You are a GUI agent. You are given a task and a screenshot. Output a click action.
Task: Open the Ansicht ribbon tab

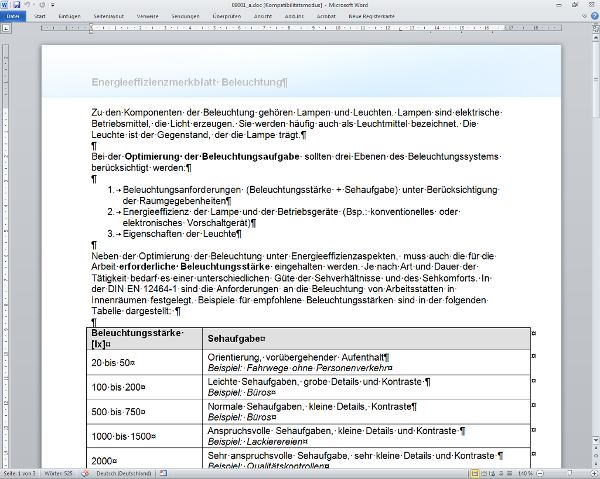click(x=263, y=17)
